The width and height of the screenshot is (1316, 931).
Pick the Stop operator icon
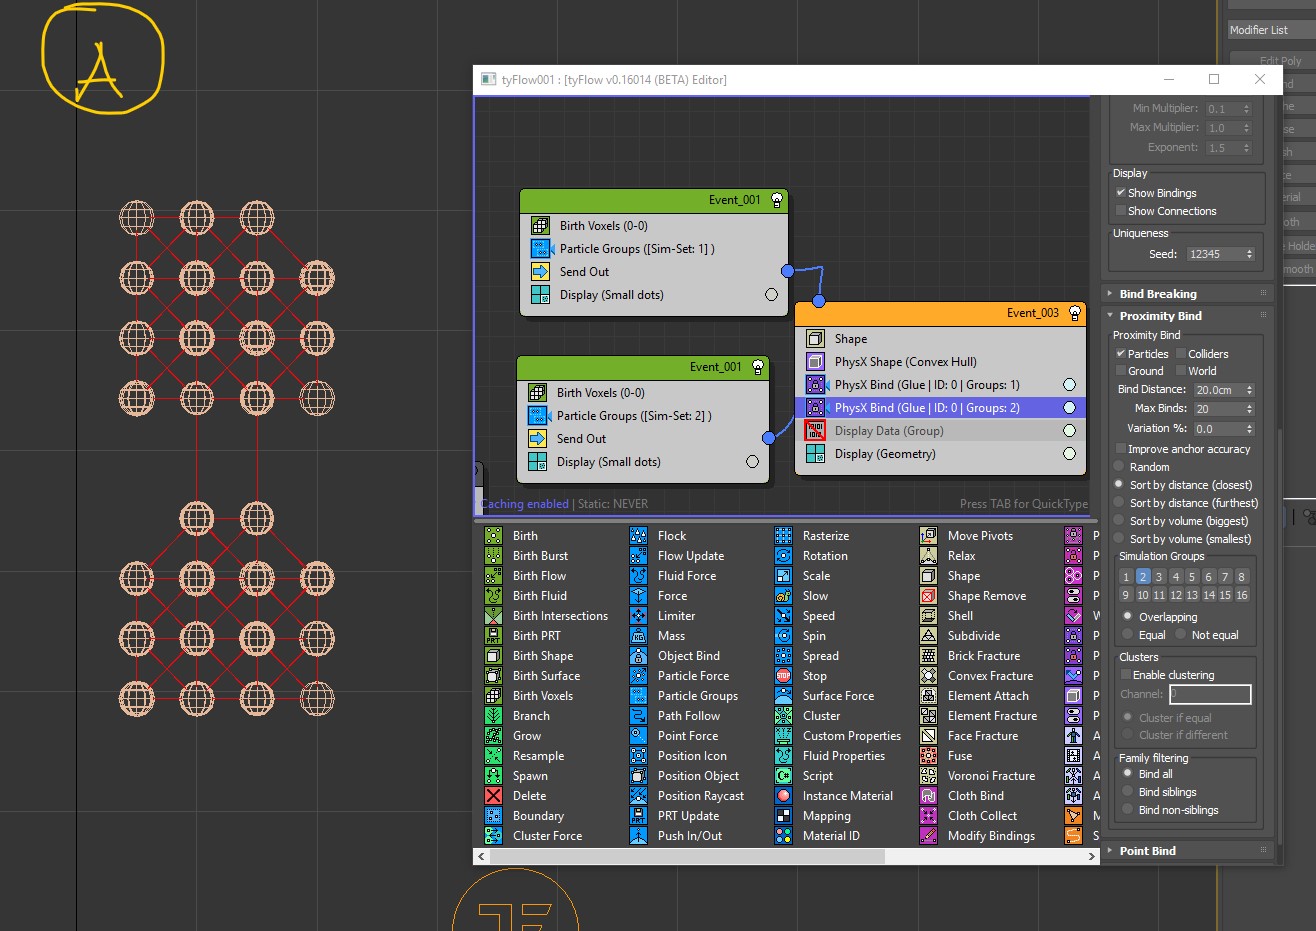pyautogui.click(x=783, y=676)
